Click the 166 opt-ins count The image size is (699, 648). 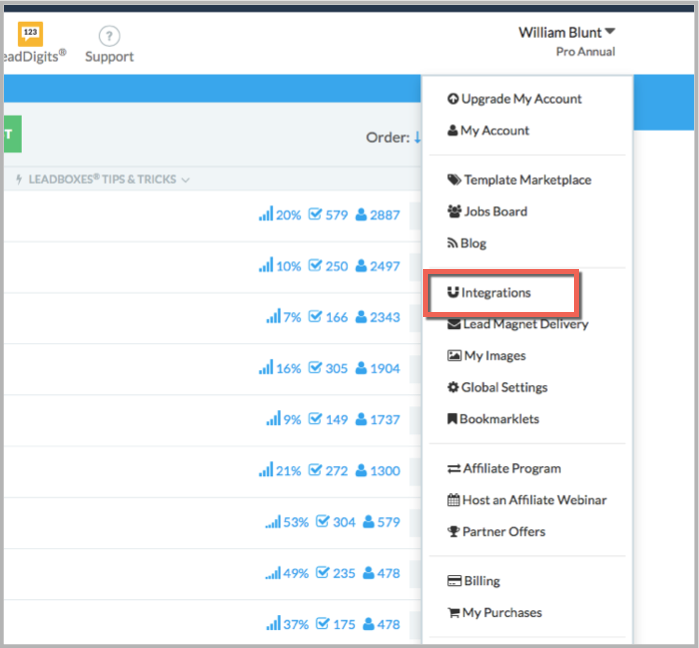coord(328,317)
